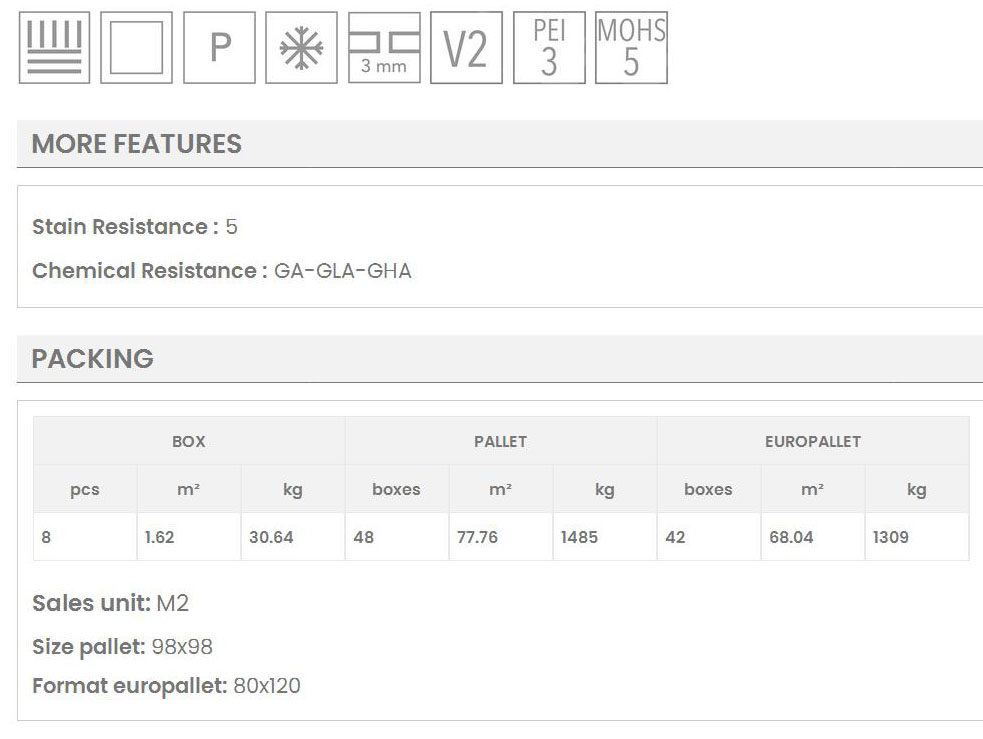Click the PALLET column group header
This screenshot has width=983, height=739.
[x=500, y=441]
